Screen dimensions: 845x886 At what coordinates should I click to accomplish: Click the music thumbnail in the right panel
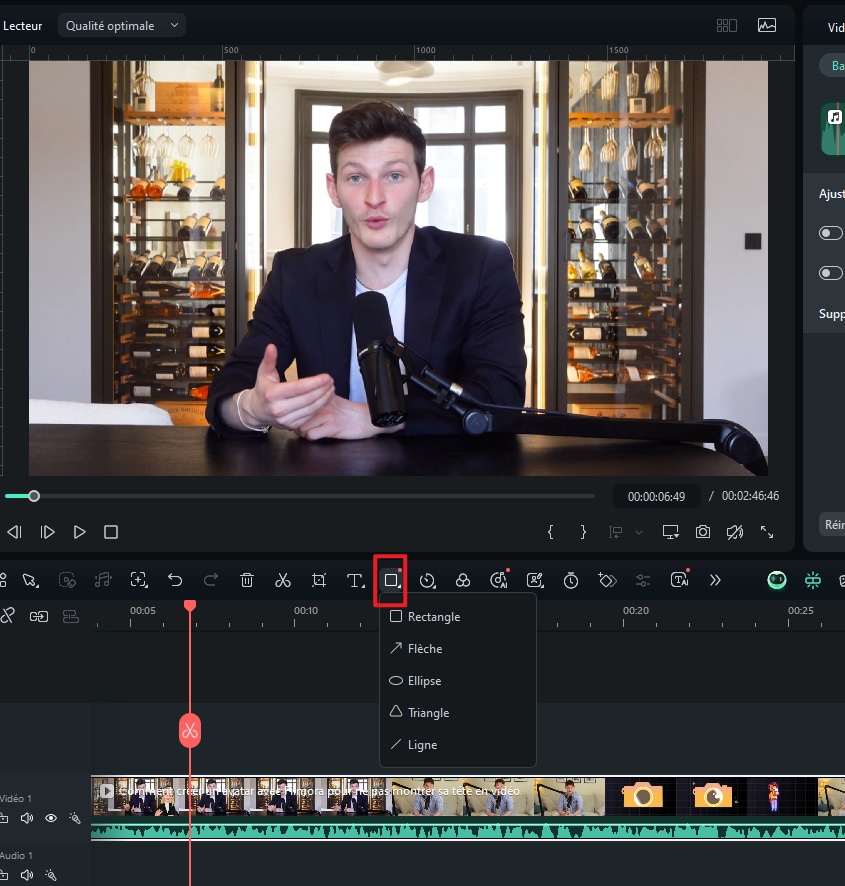[833, 129]
